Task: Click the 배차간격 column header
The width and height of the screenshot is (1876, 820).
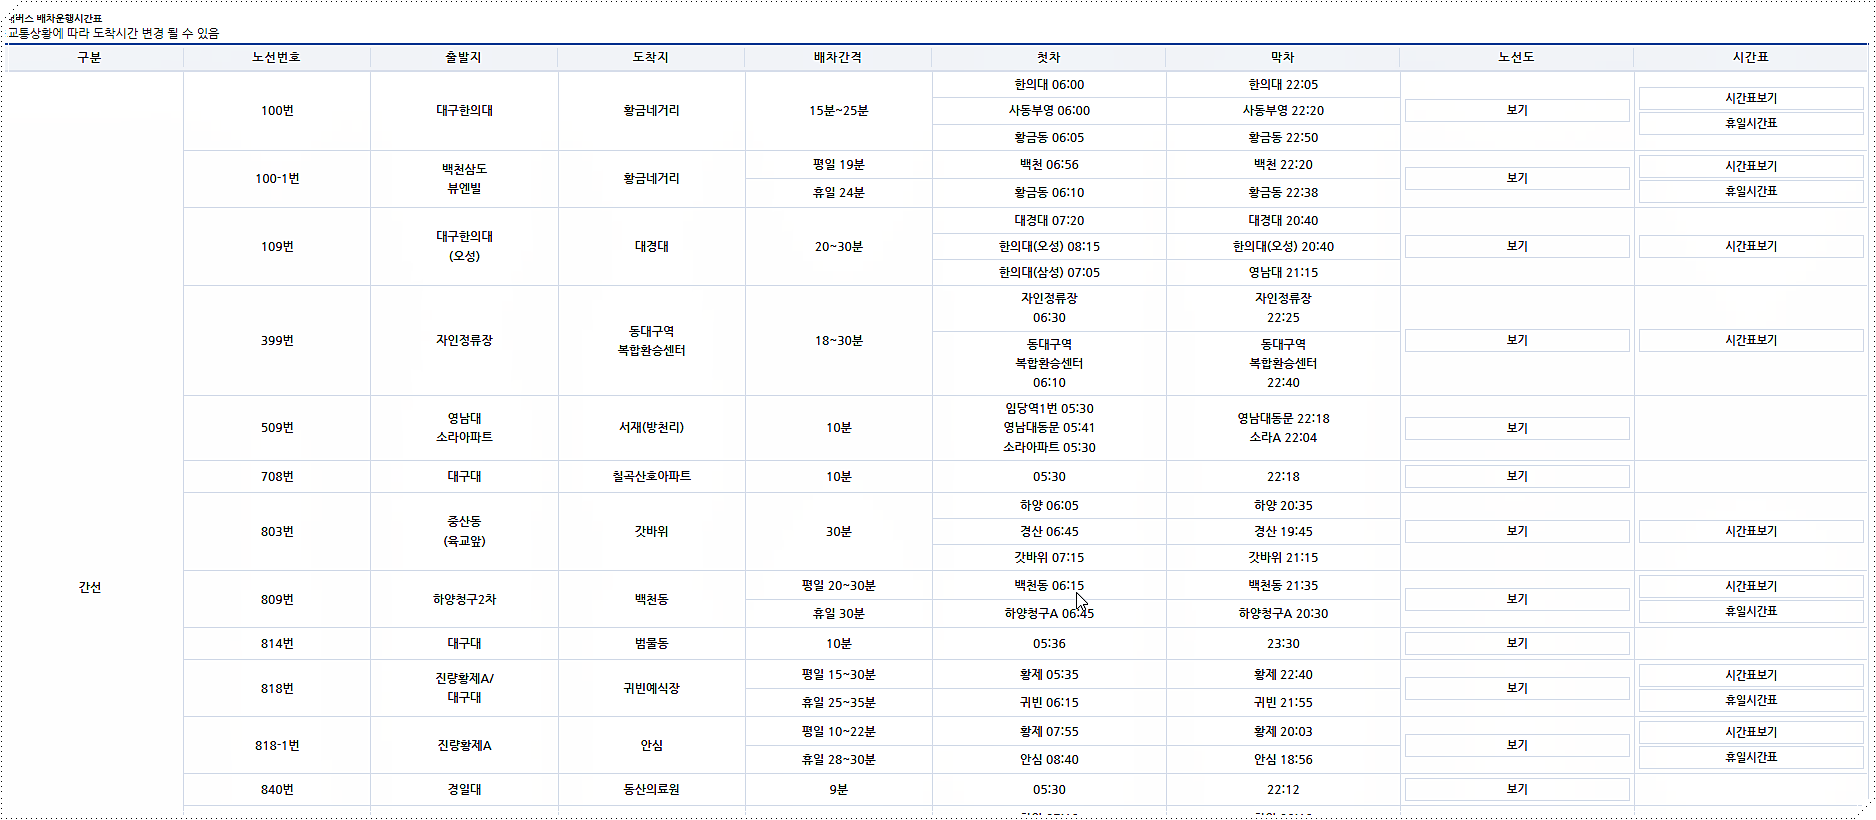Action: (838, 58)
